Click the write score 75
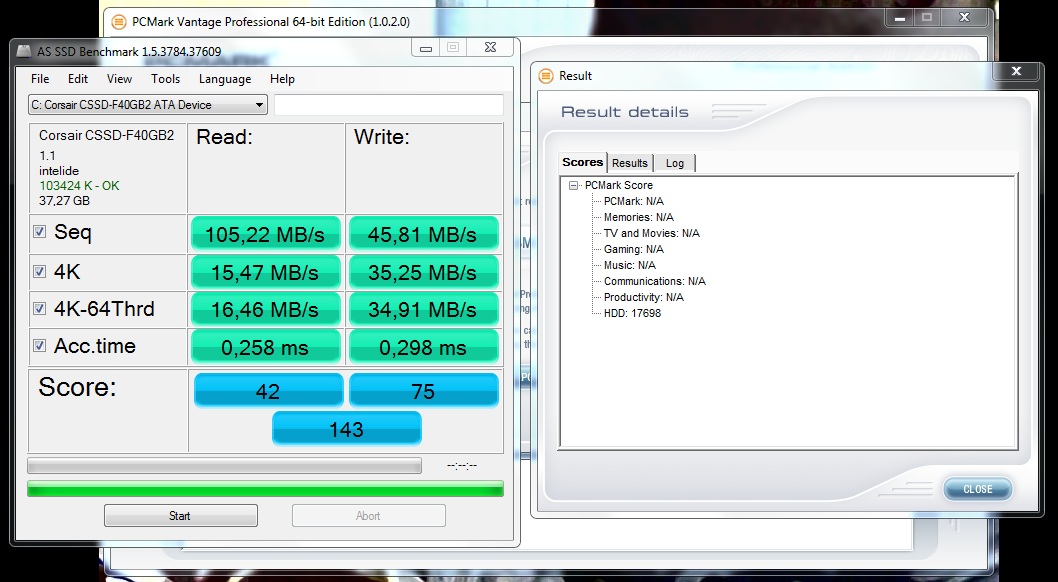 [x=424, y=390]
